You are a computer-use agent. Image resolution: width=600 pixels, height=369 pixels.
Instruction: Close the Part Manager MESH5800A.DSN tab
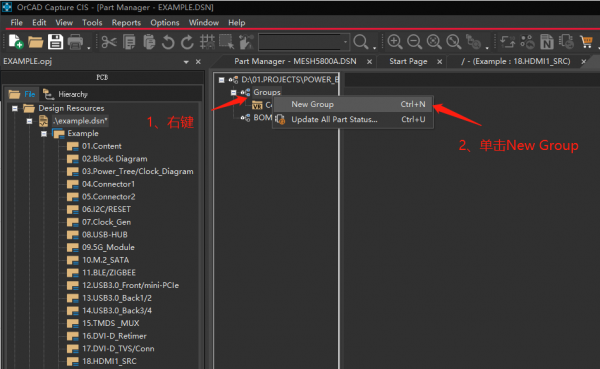369,62
